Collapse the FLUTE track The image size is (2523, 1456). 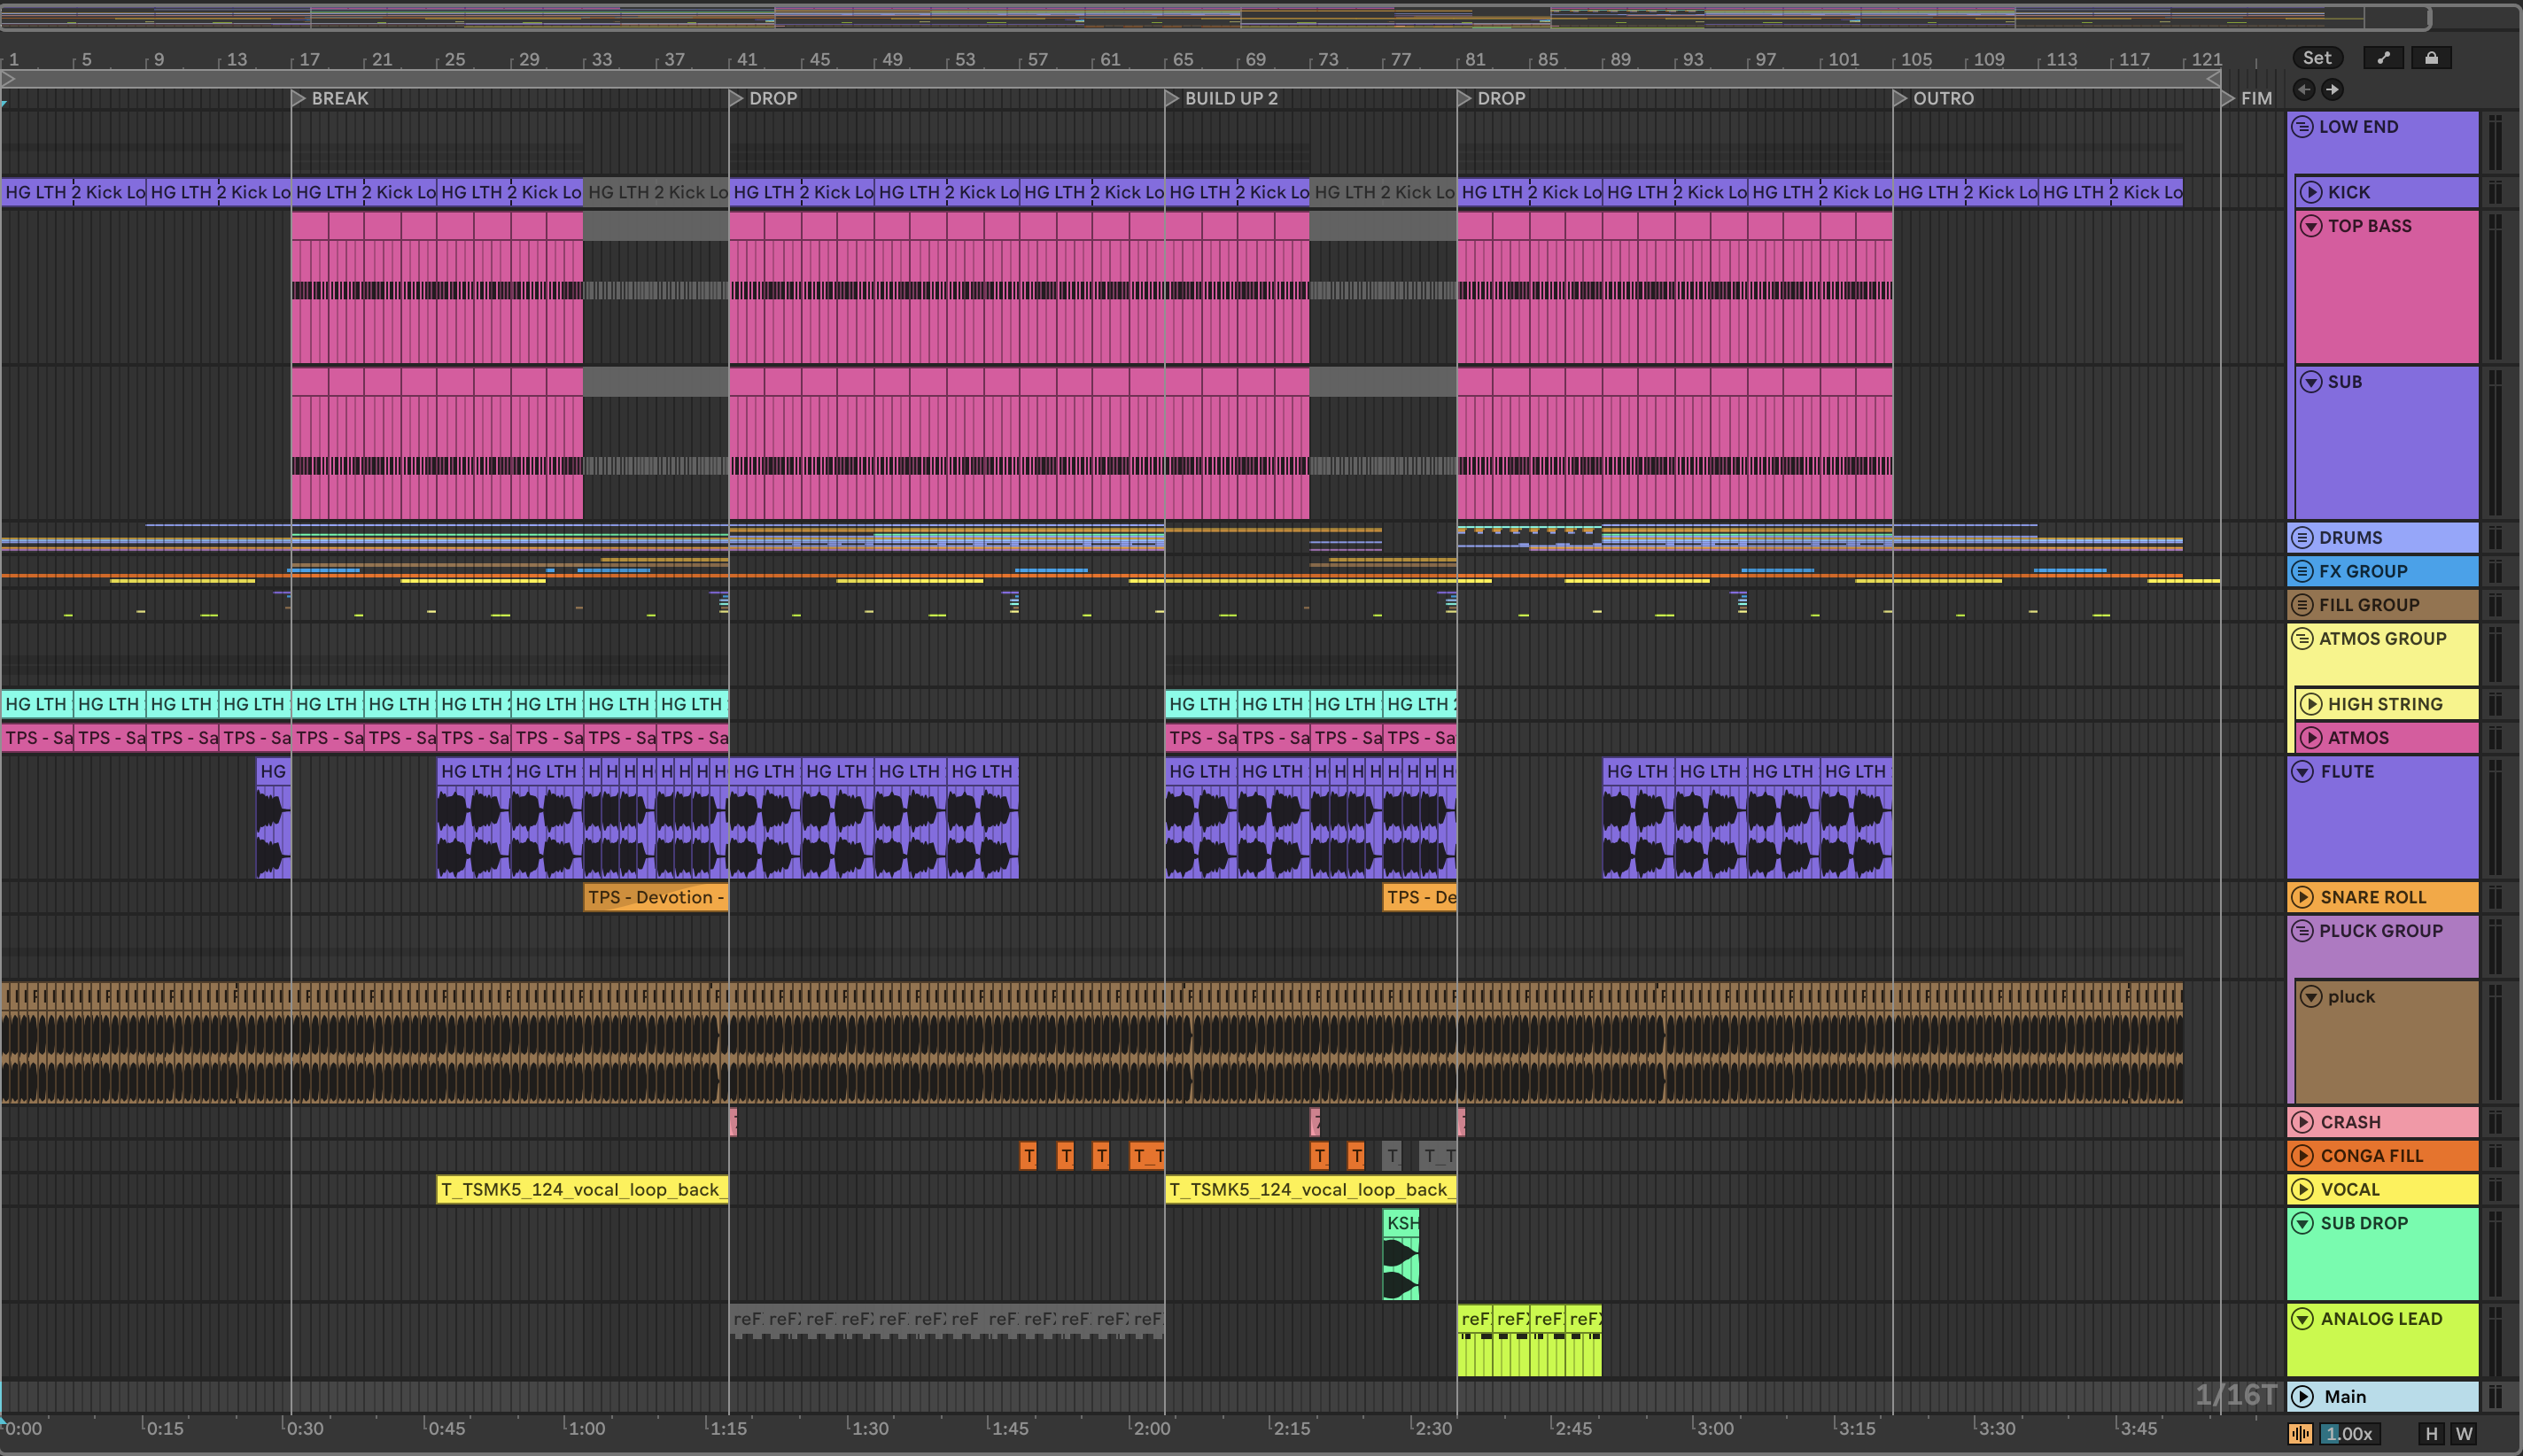click(2303, 771)
